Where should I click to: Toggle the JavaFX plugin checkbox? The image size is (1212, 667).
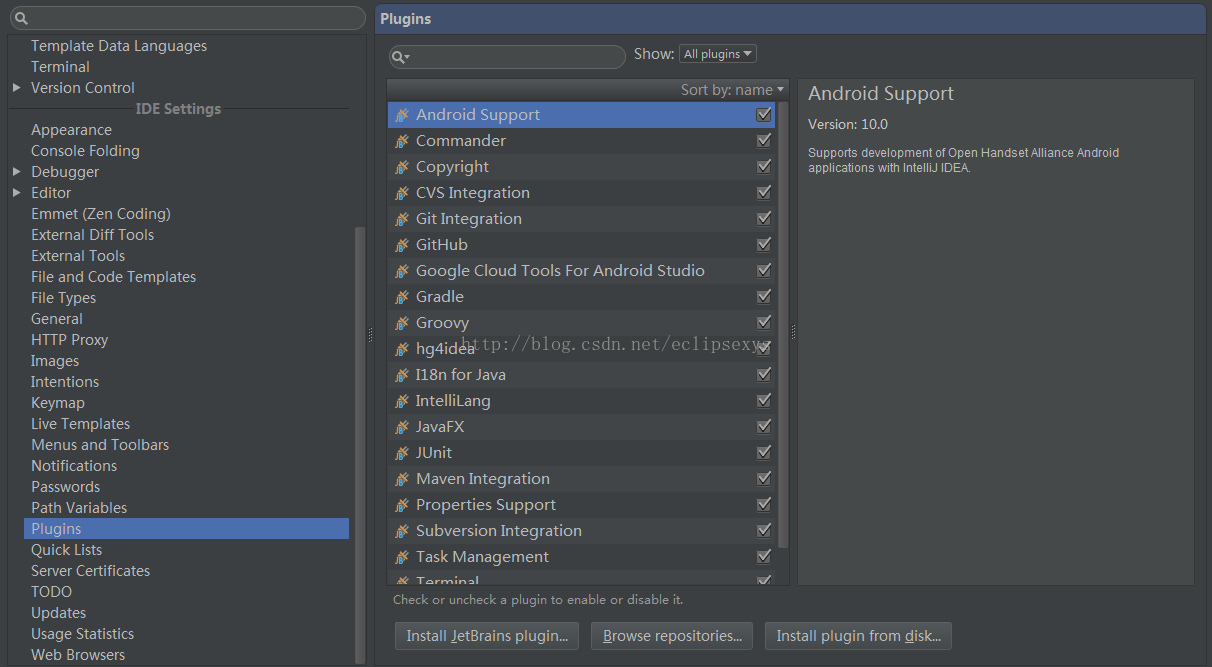point(764,427)
